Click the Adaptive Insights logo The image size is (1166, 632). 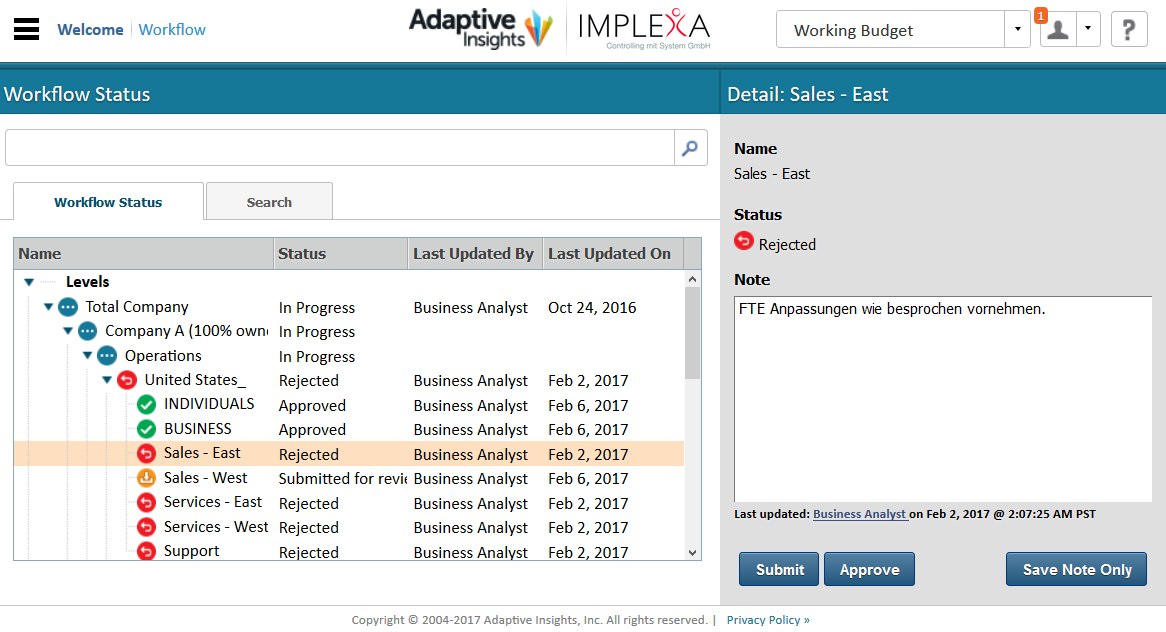coord(481,29)
